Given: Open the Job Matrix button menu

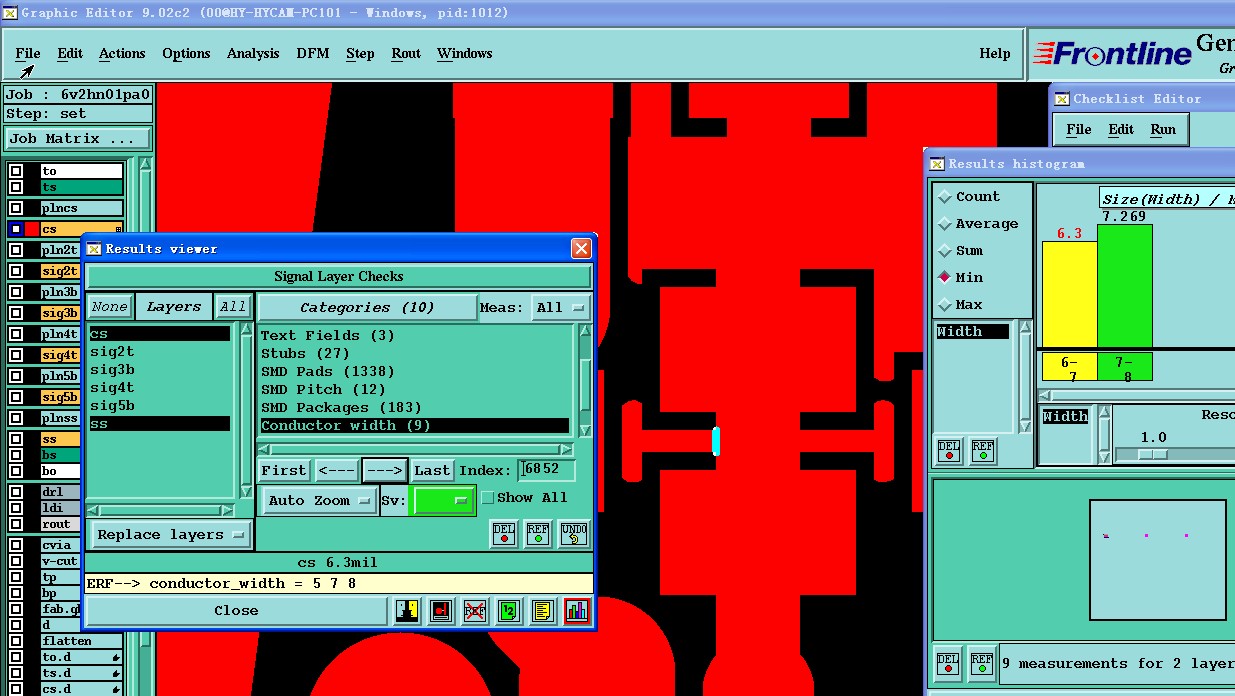Looking at the screenshot, I should tap(78, 138).
